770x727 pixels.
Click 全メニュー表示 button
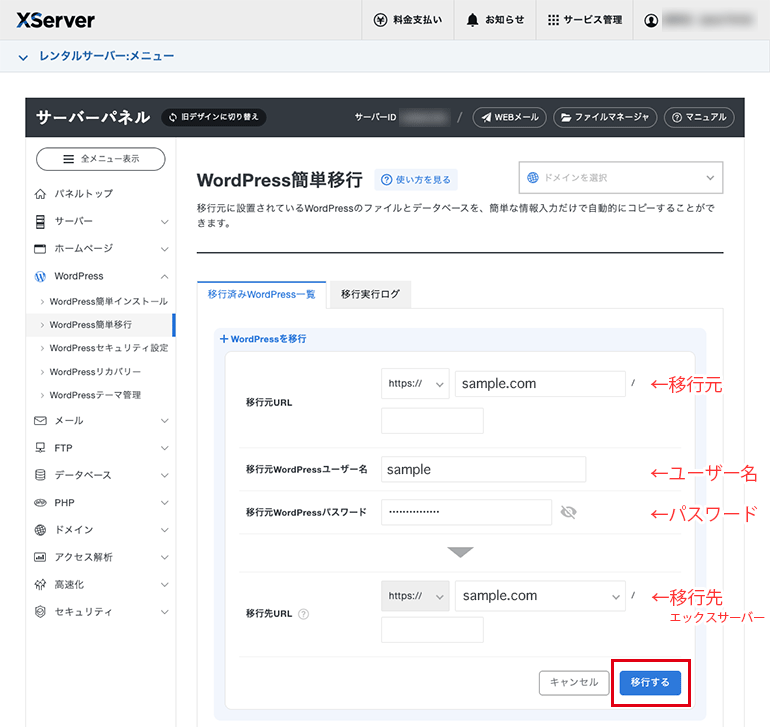(101, 159)
